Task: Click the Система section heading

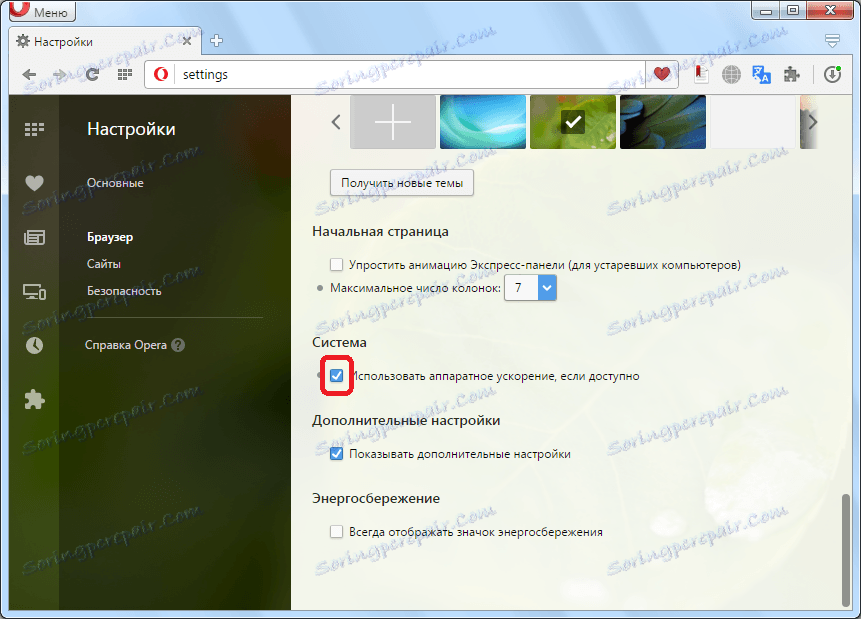Action: click(x=339, y=342)
